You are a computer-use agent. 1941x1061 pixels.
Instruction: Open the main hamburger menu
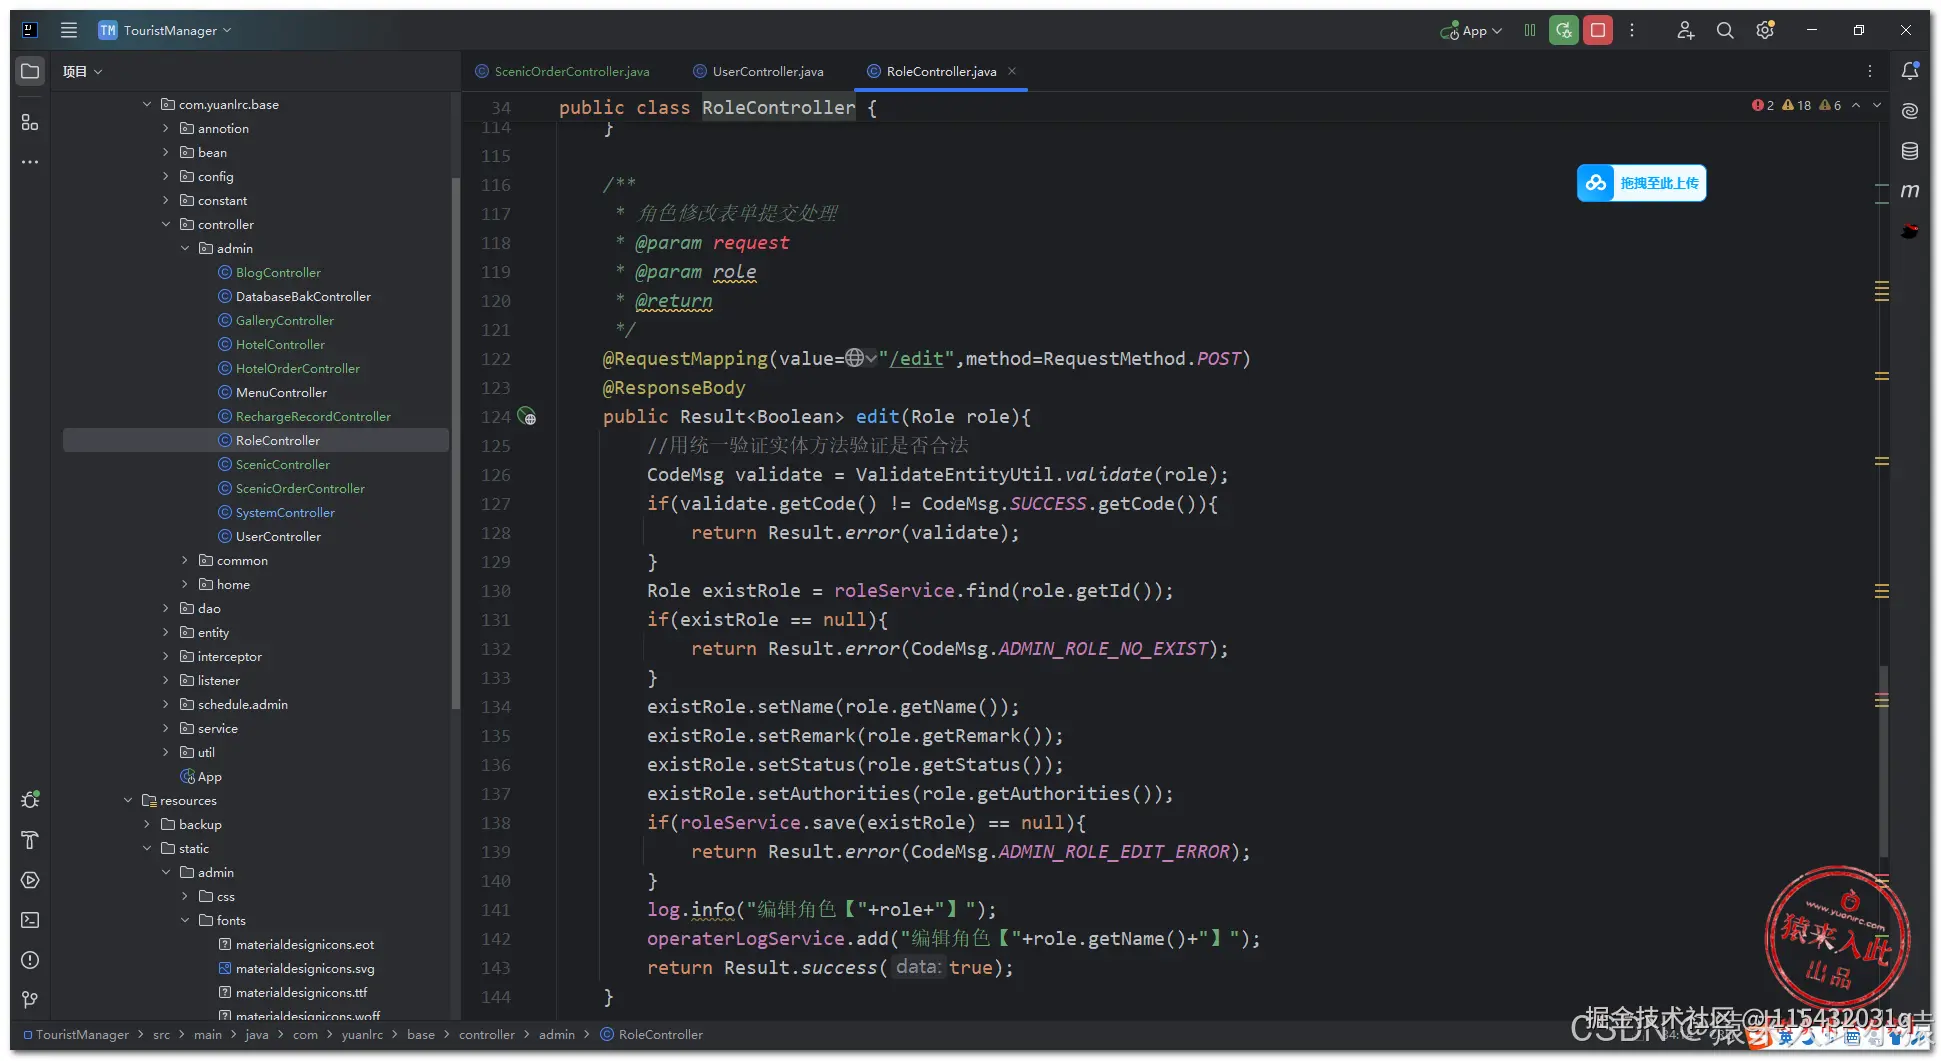69,30
